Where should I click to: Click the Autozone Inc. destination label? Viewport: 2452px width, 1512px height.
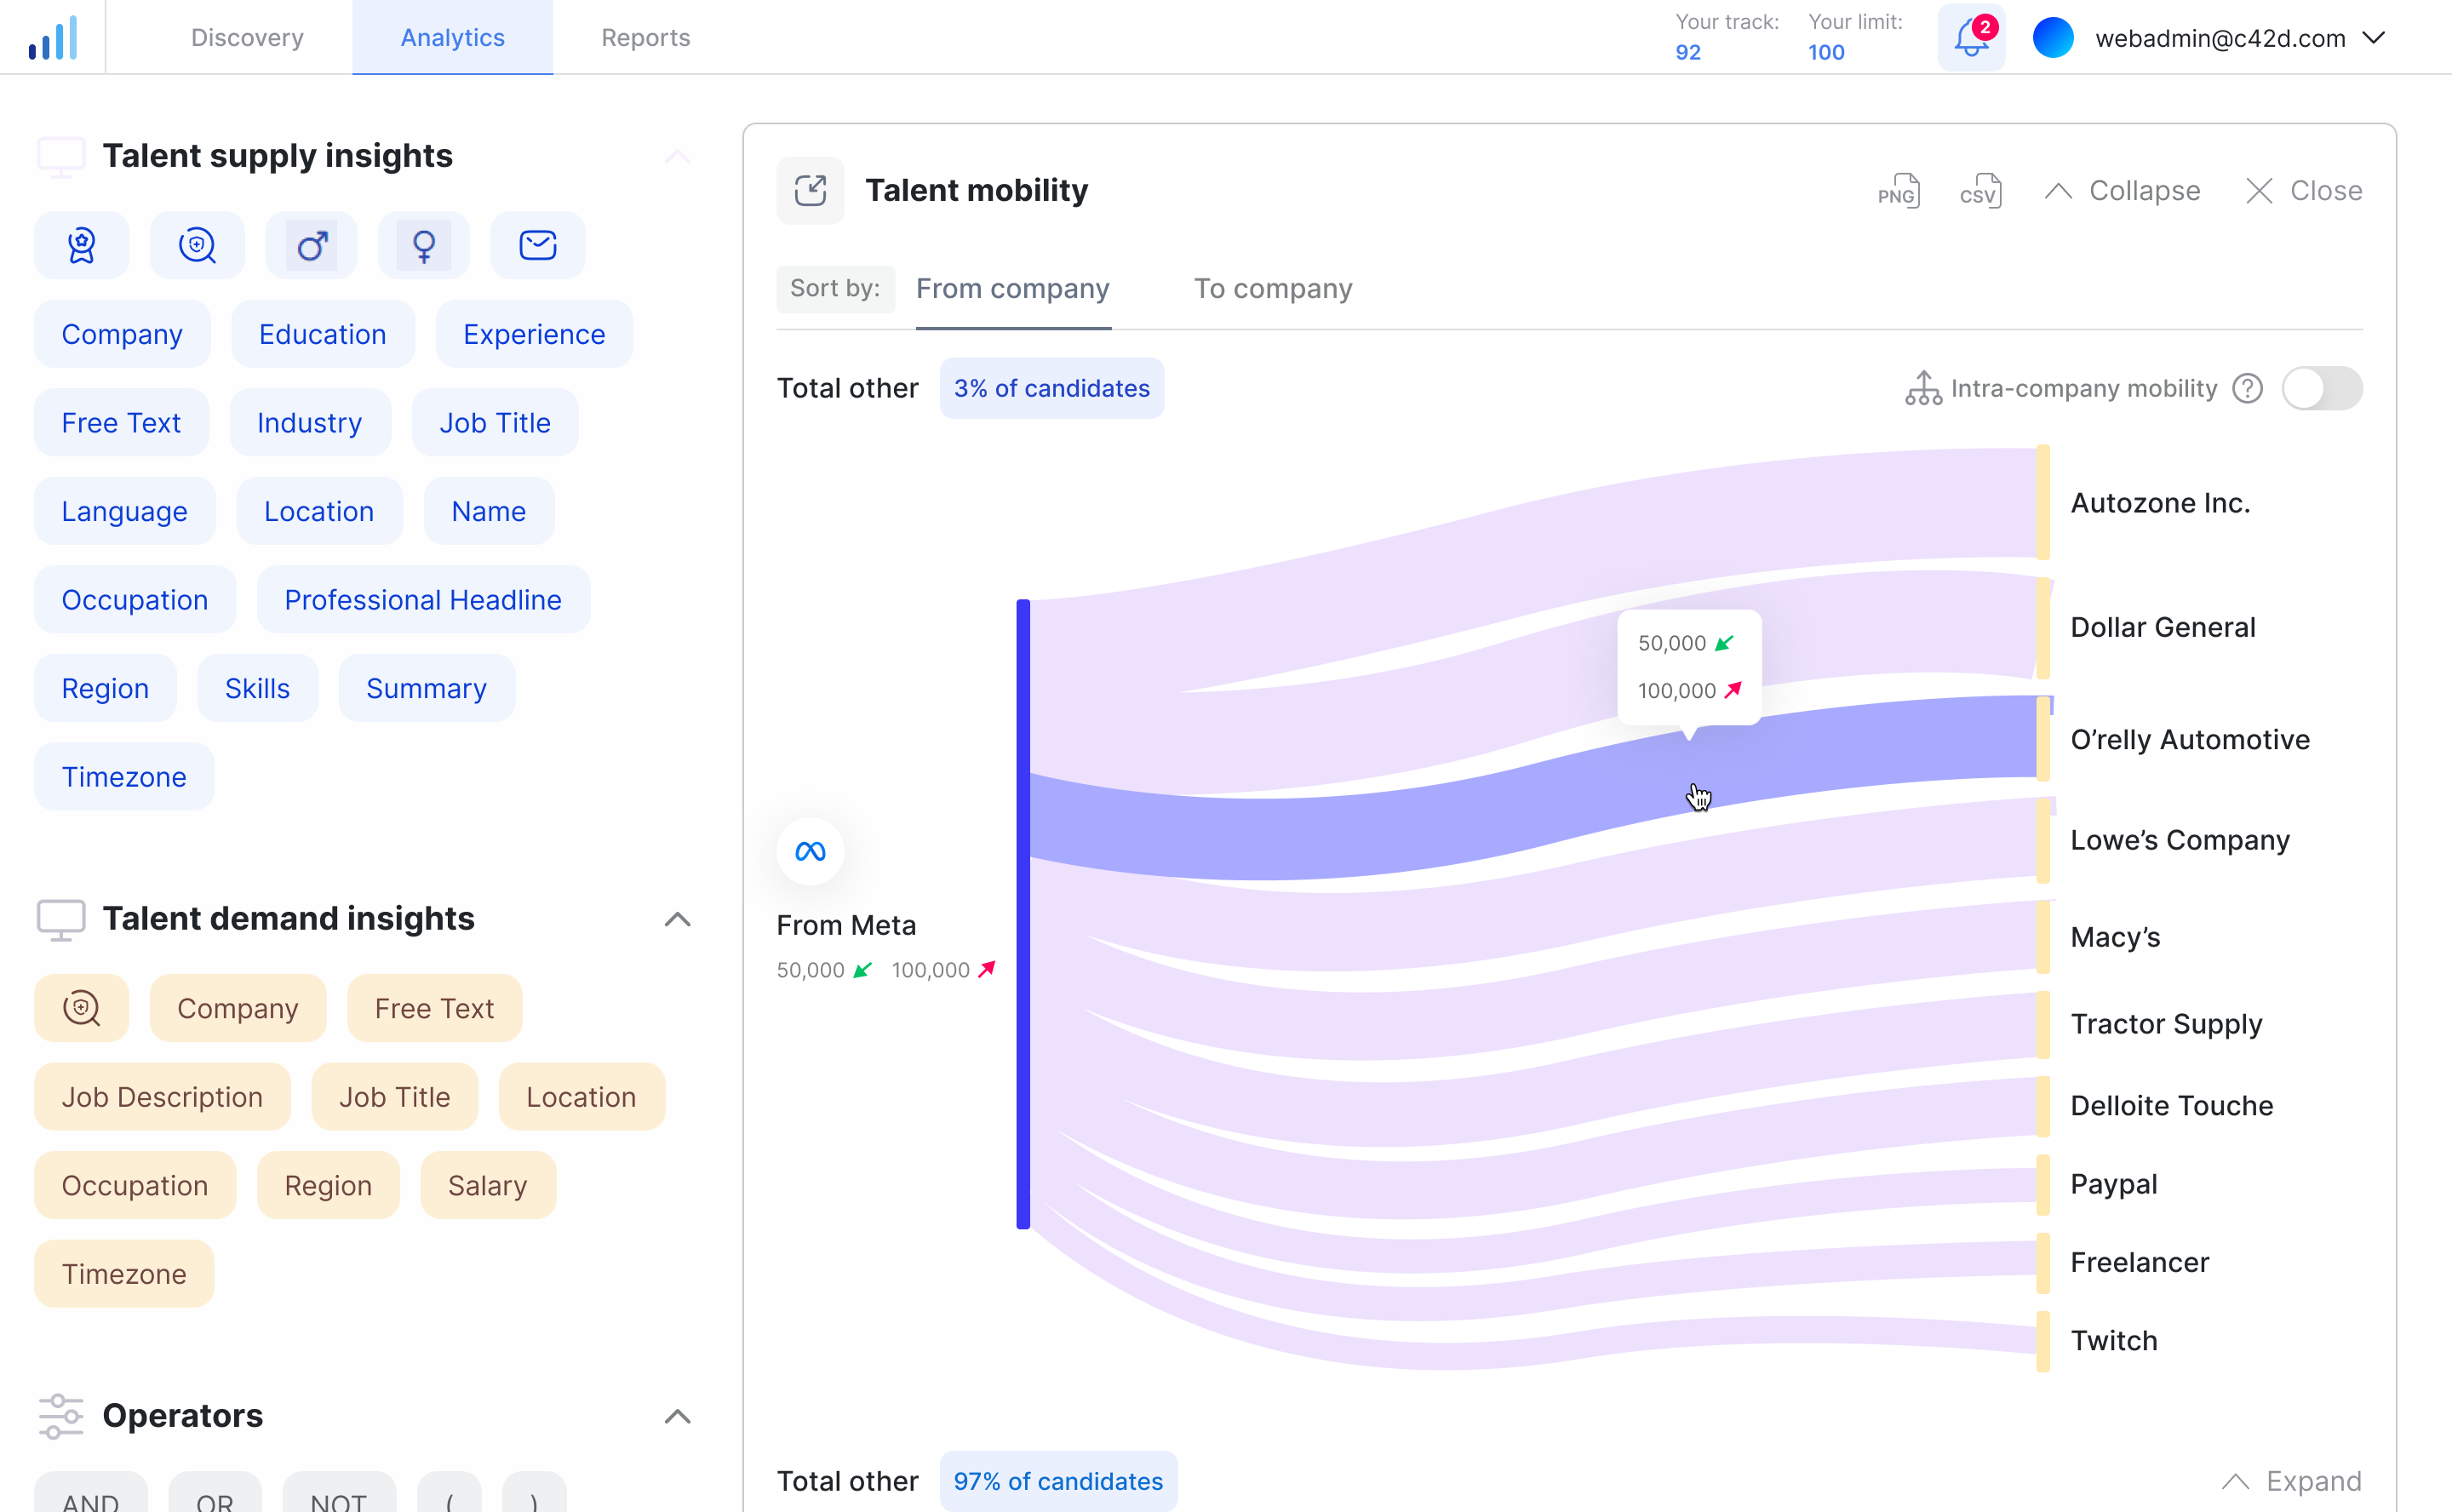point(2161,503)
